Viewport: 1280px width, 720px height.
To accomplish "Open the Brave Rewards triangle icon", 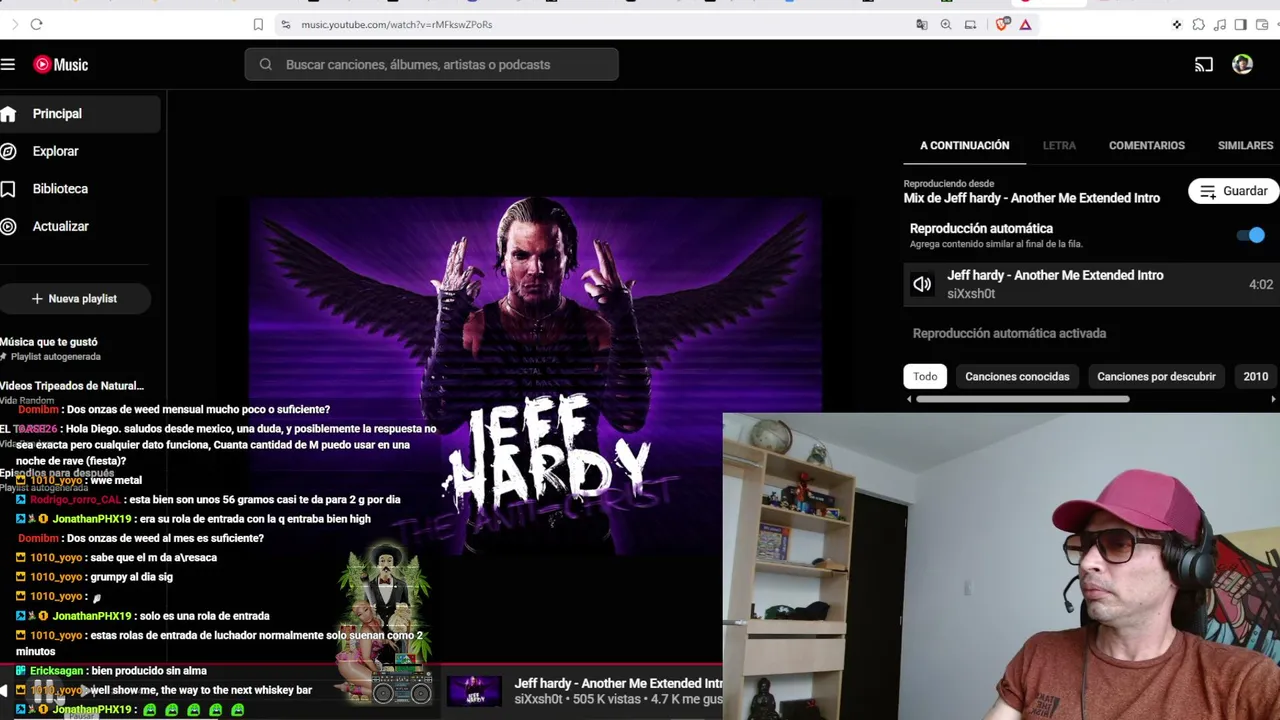I will [1025, 24].
